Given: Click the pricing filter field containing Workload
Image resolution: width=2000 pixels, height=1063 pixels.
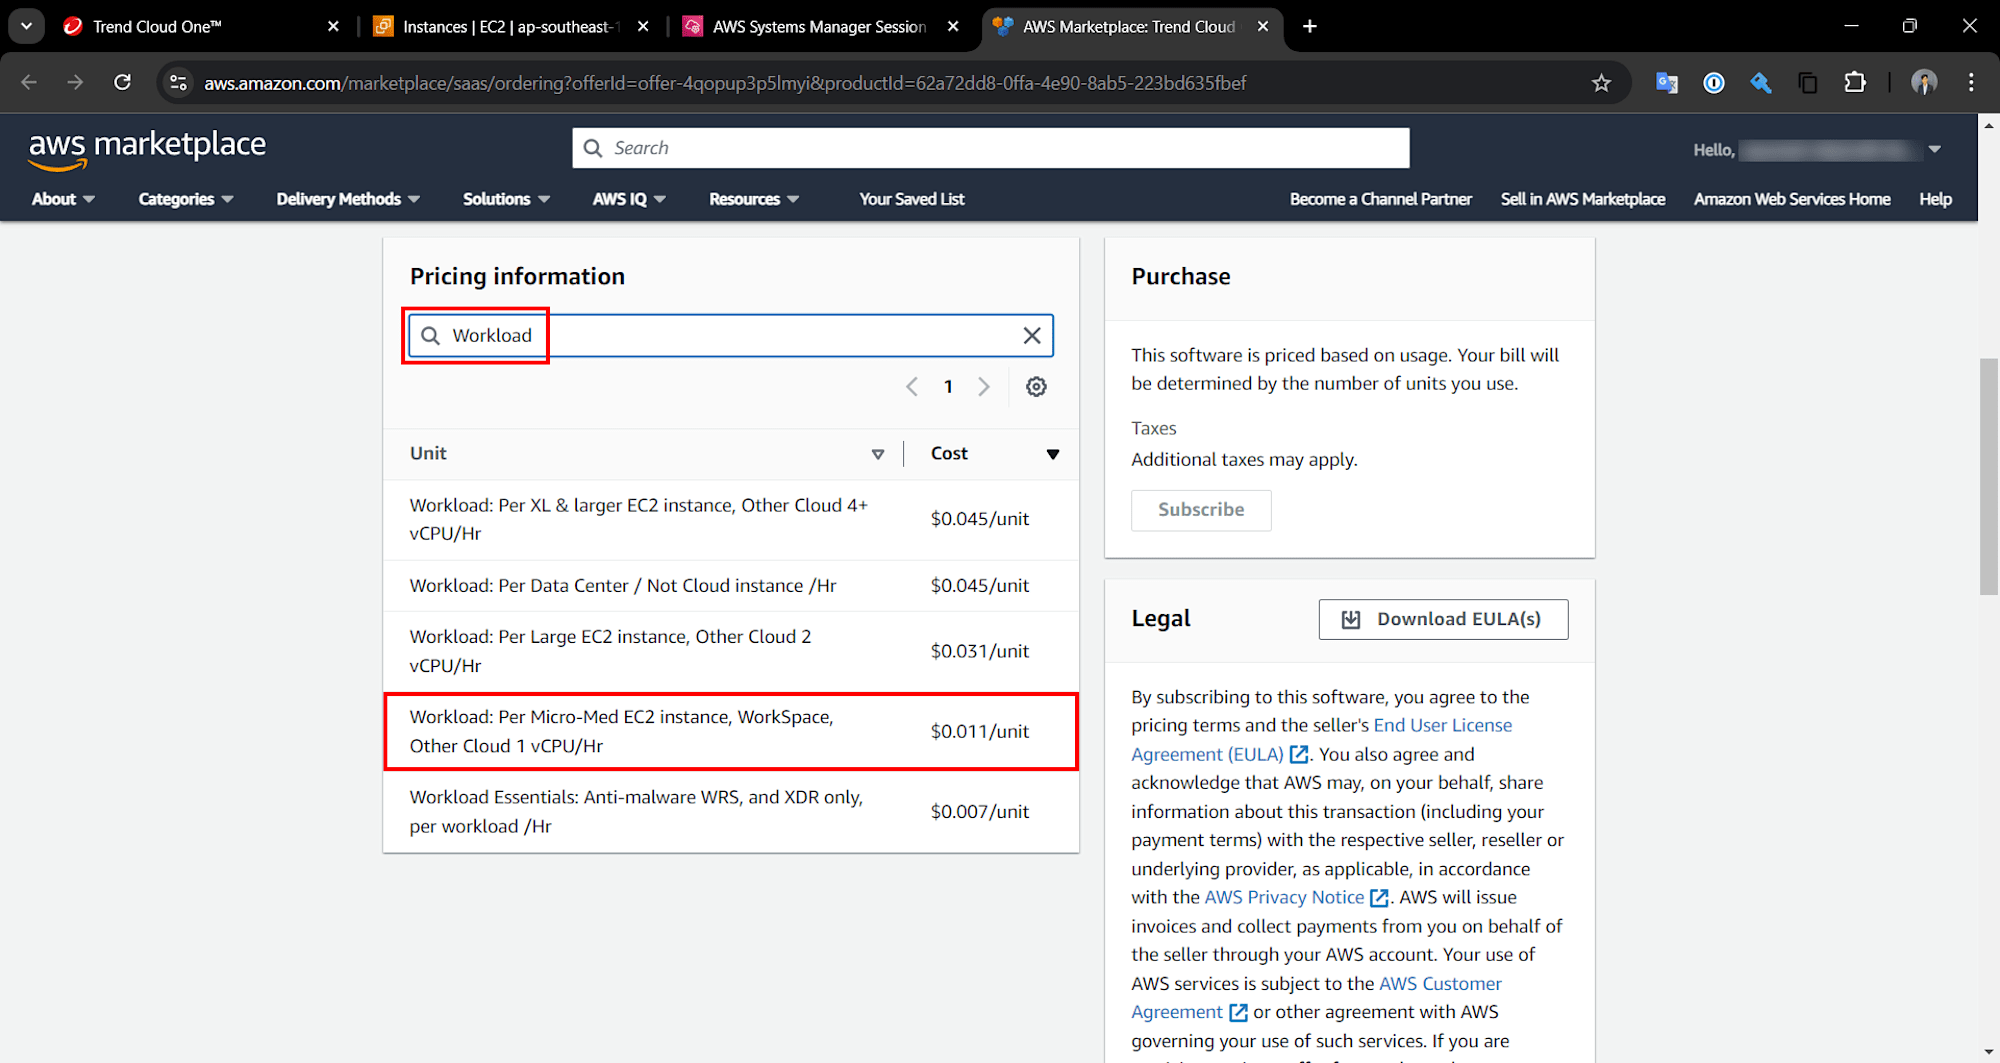Looking at the screenshot, I should coord(730,336).
